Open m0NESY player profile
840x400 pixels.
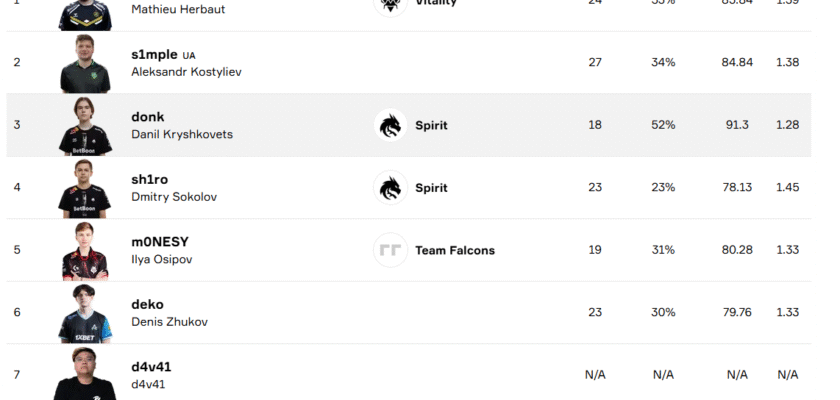tap(160, 242)
